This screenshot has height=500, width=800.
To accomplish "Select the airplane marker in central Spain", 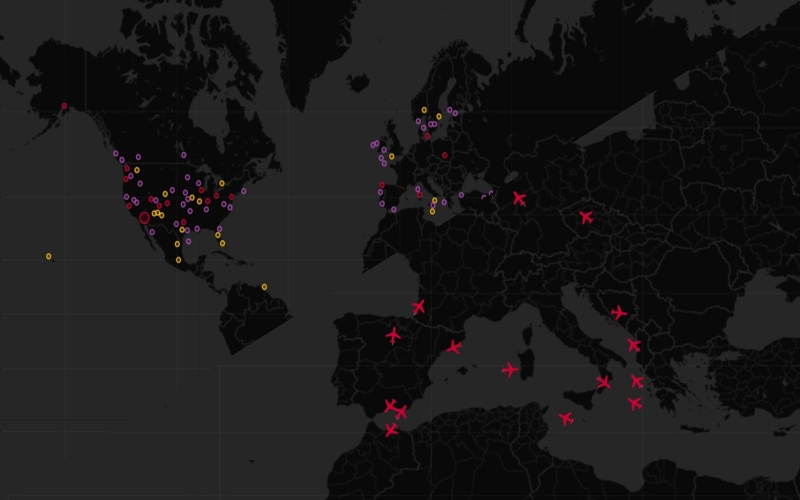I will [x=393, y=336].
